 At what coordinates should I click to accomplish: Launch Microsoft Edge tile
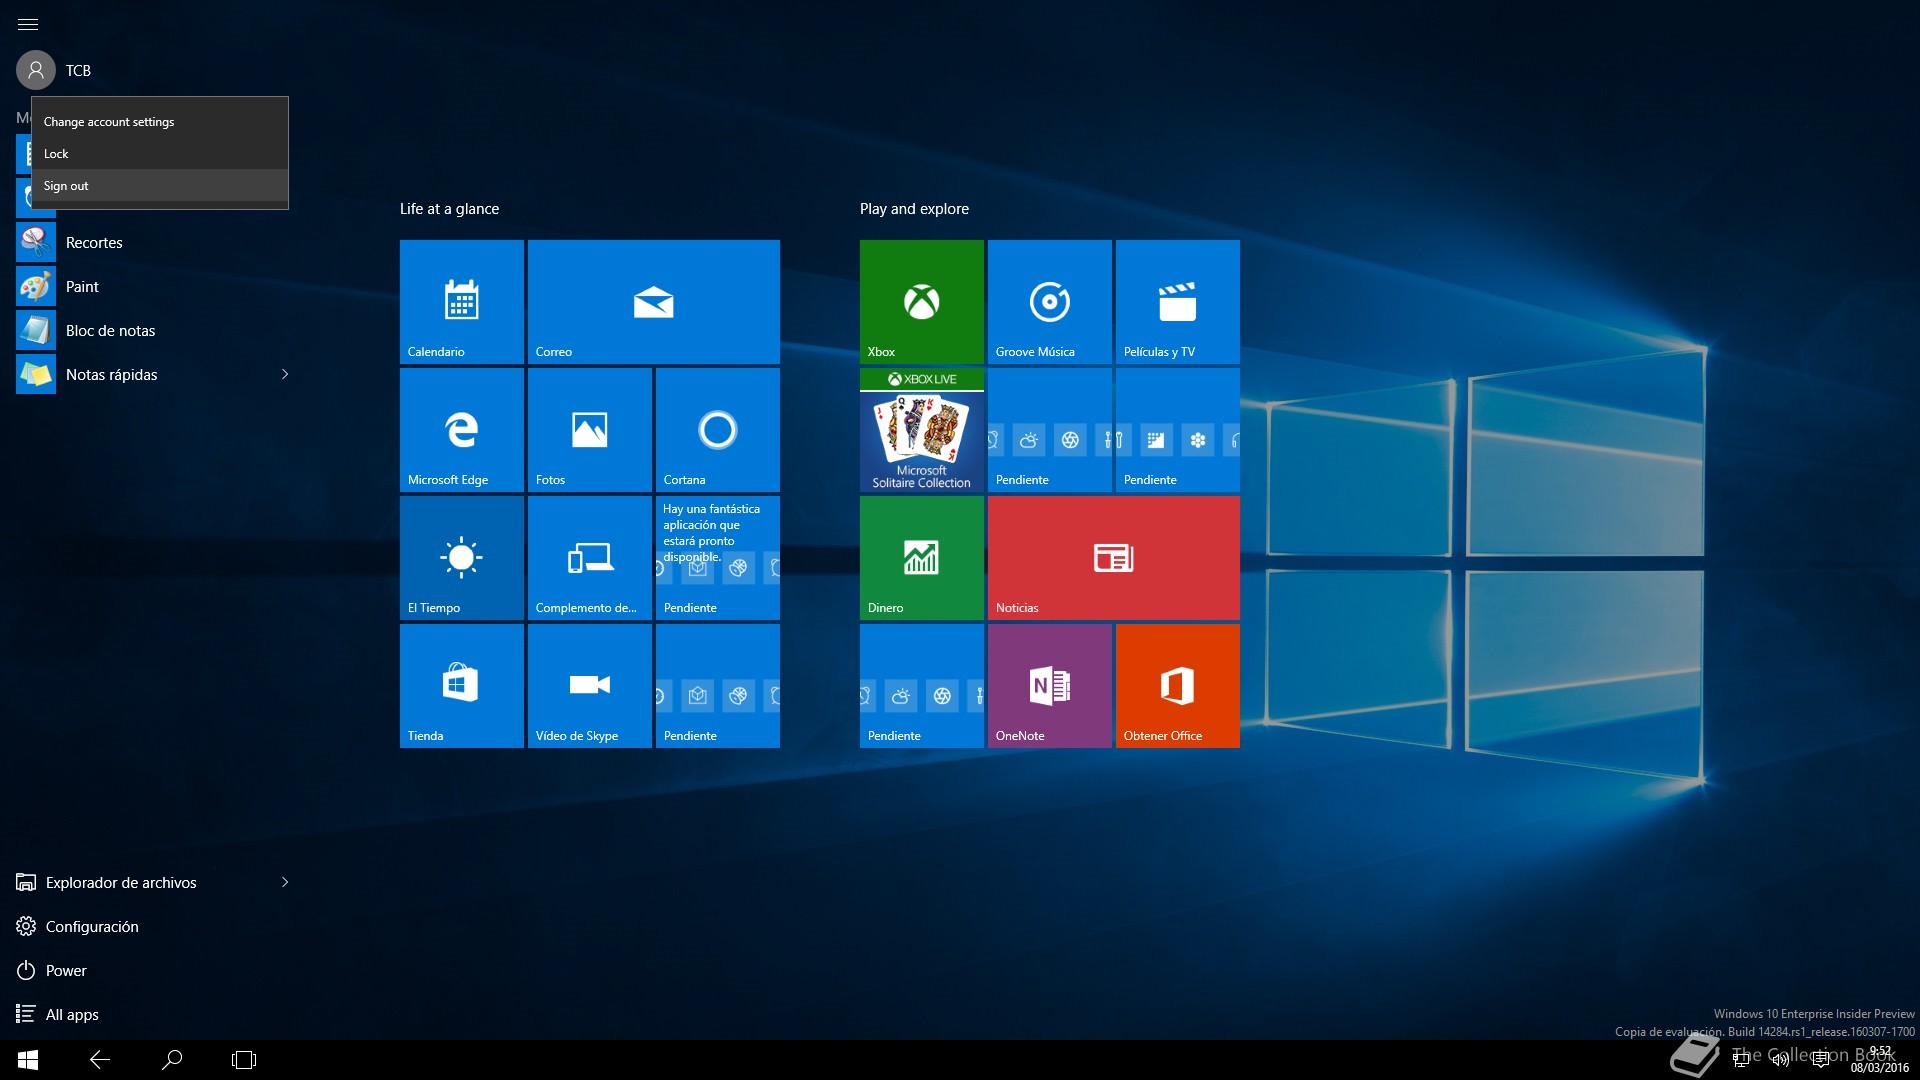(x=462, y=429)
